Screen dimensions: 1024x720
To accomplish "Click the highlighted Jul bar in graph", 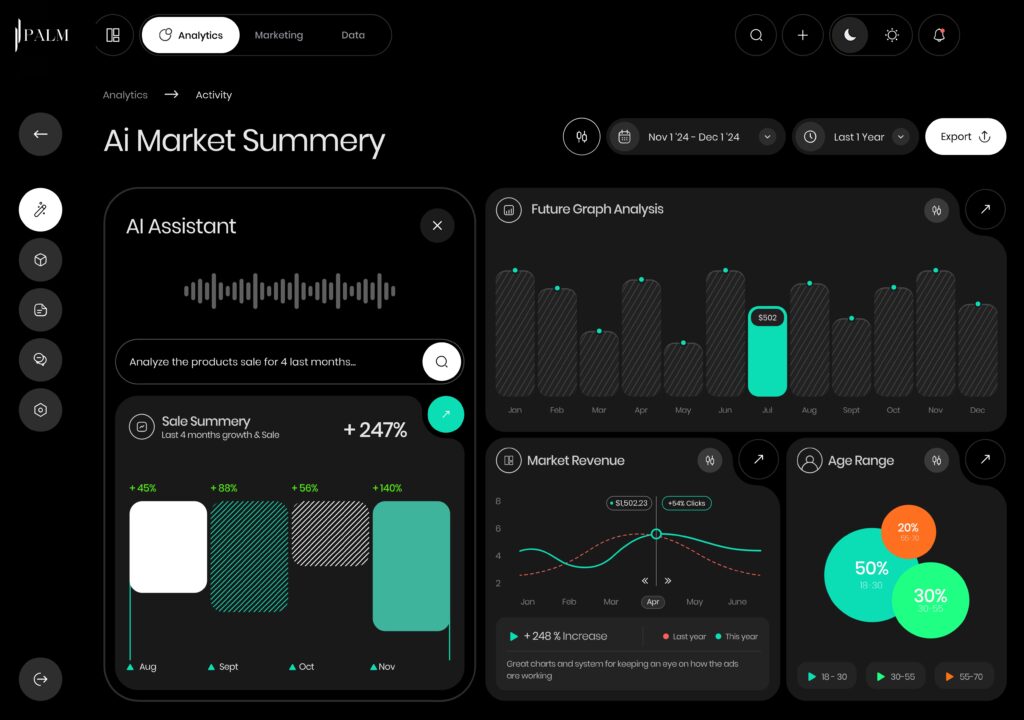I will click(767, 352).
